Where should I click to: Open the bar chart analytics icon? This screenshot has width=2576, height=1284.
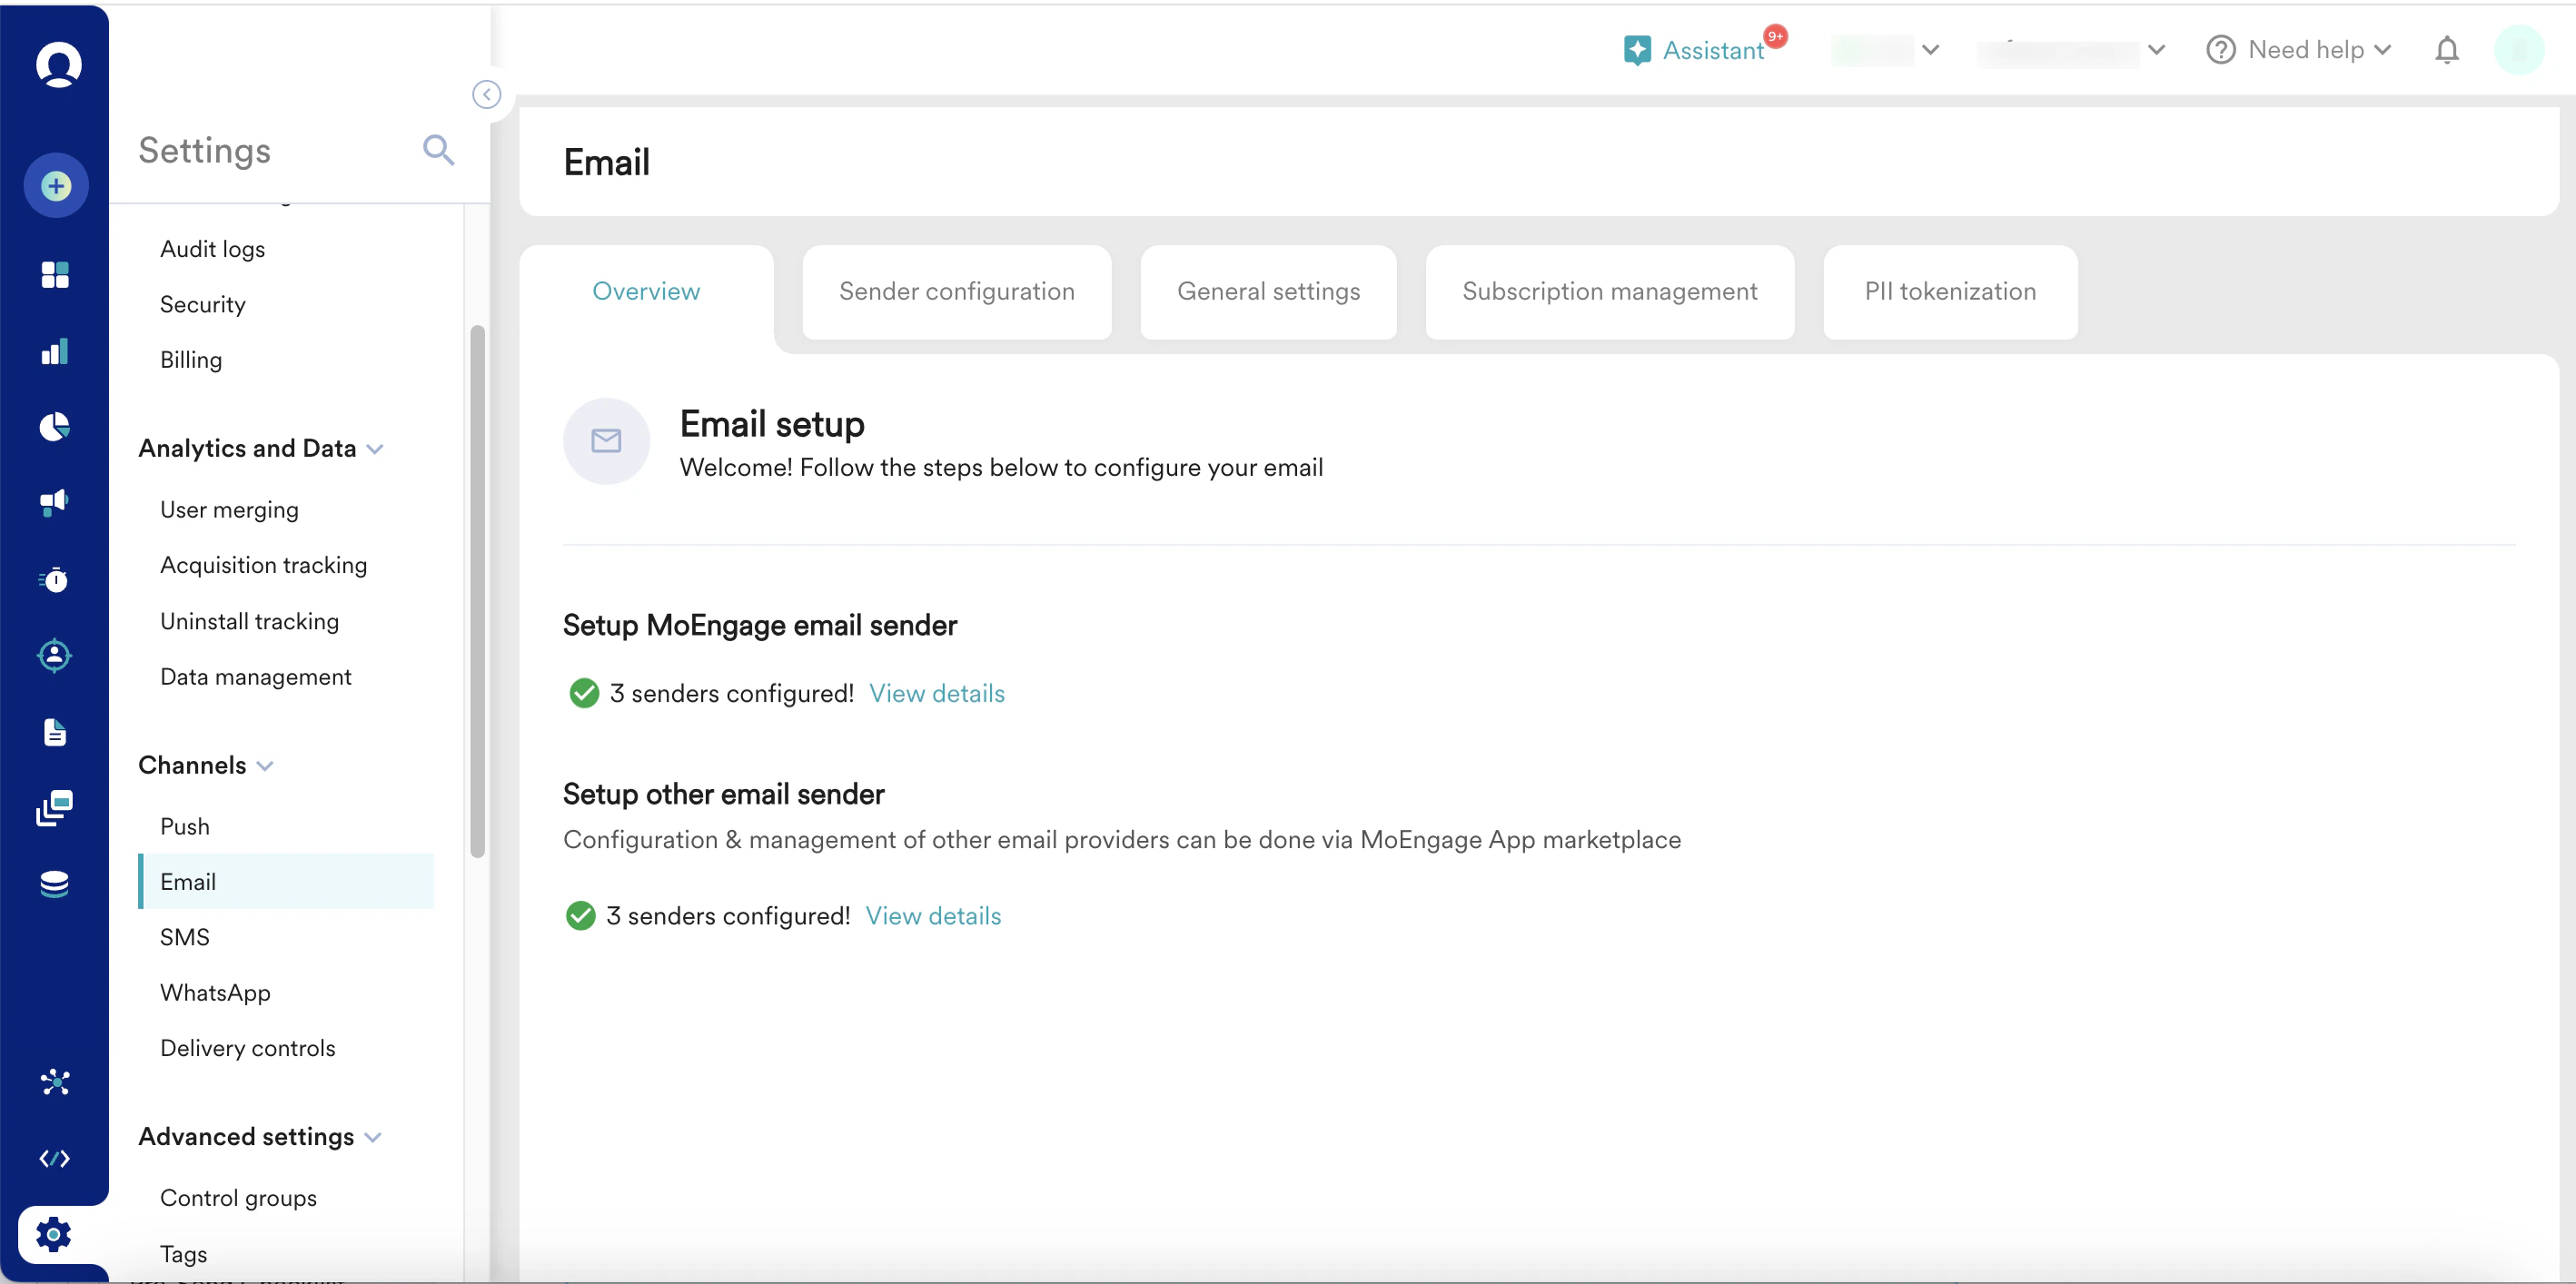(x=55, y=351)
